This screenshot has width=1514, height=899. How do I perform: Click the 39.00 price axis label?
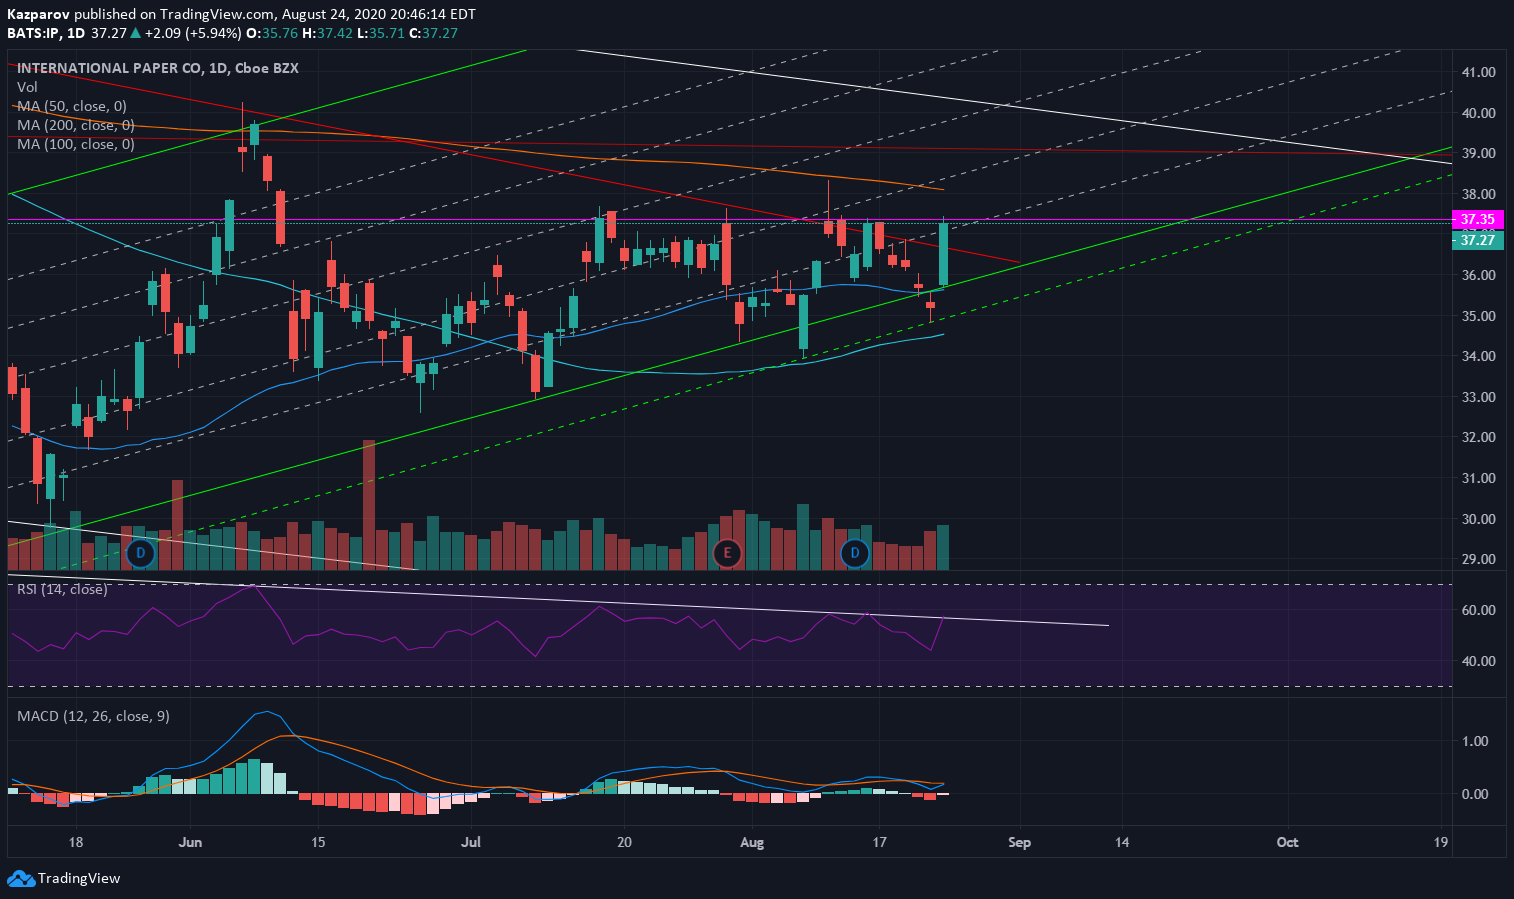1478,153
